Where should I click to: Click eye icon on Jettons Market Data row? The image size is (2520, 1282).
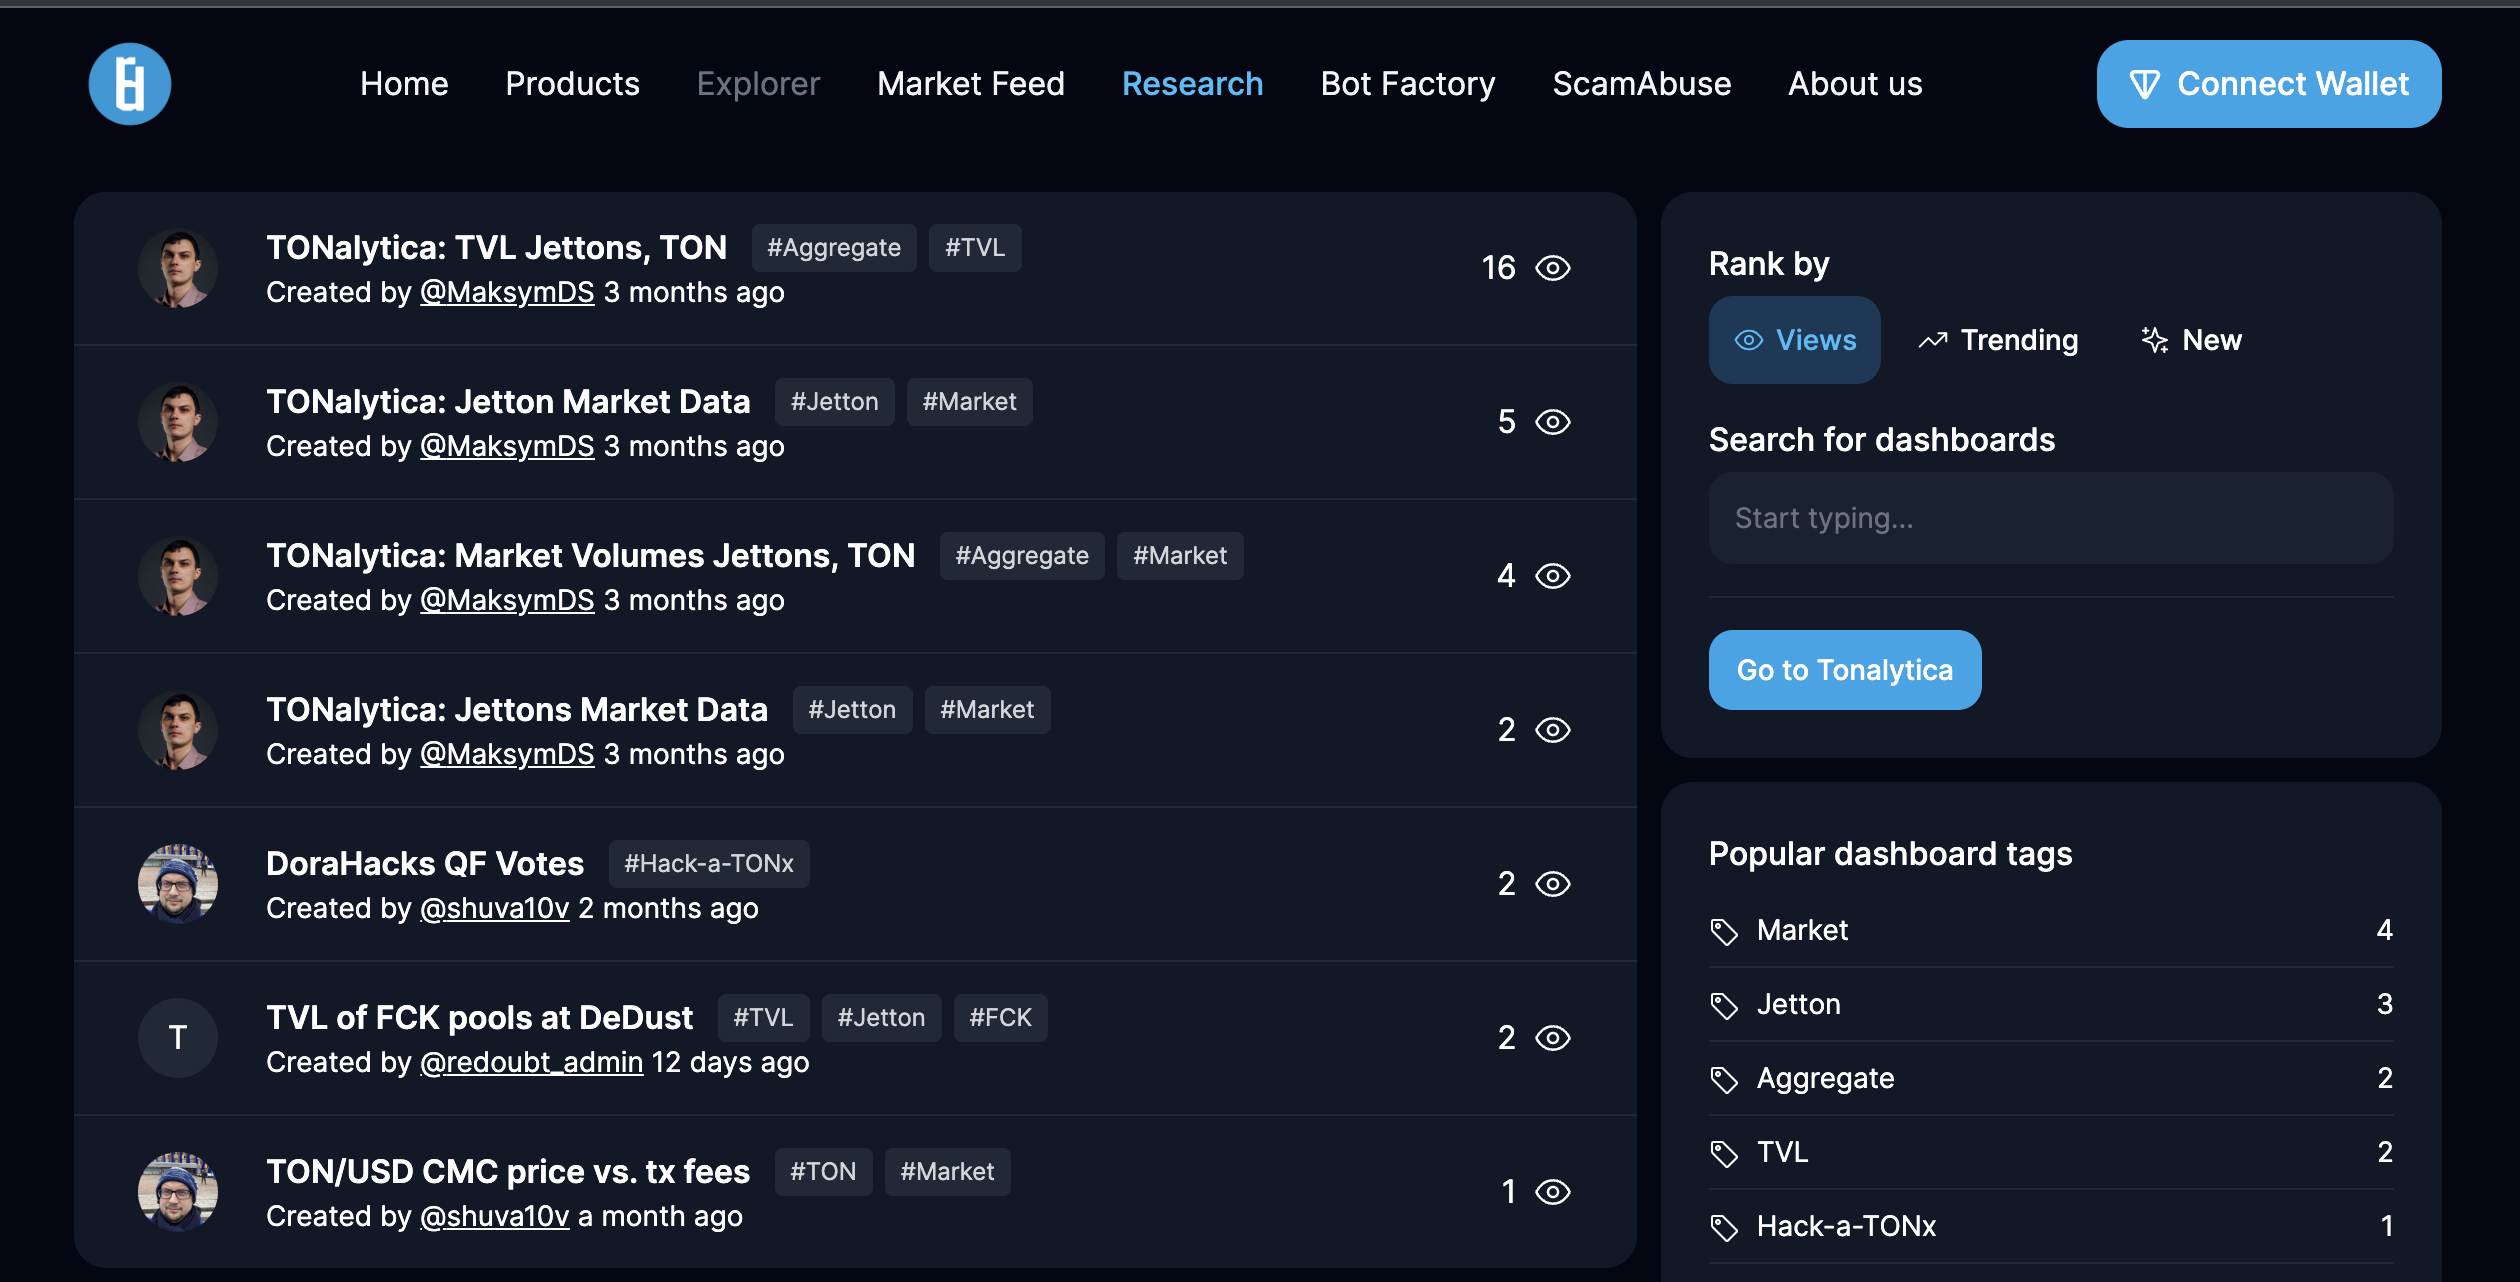pos(1553,730)
